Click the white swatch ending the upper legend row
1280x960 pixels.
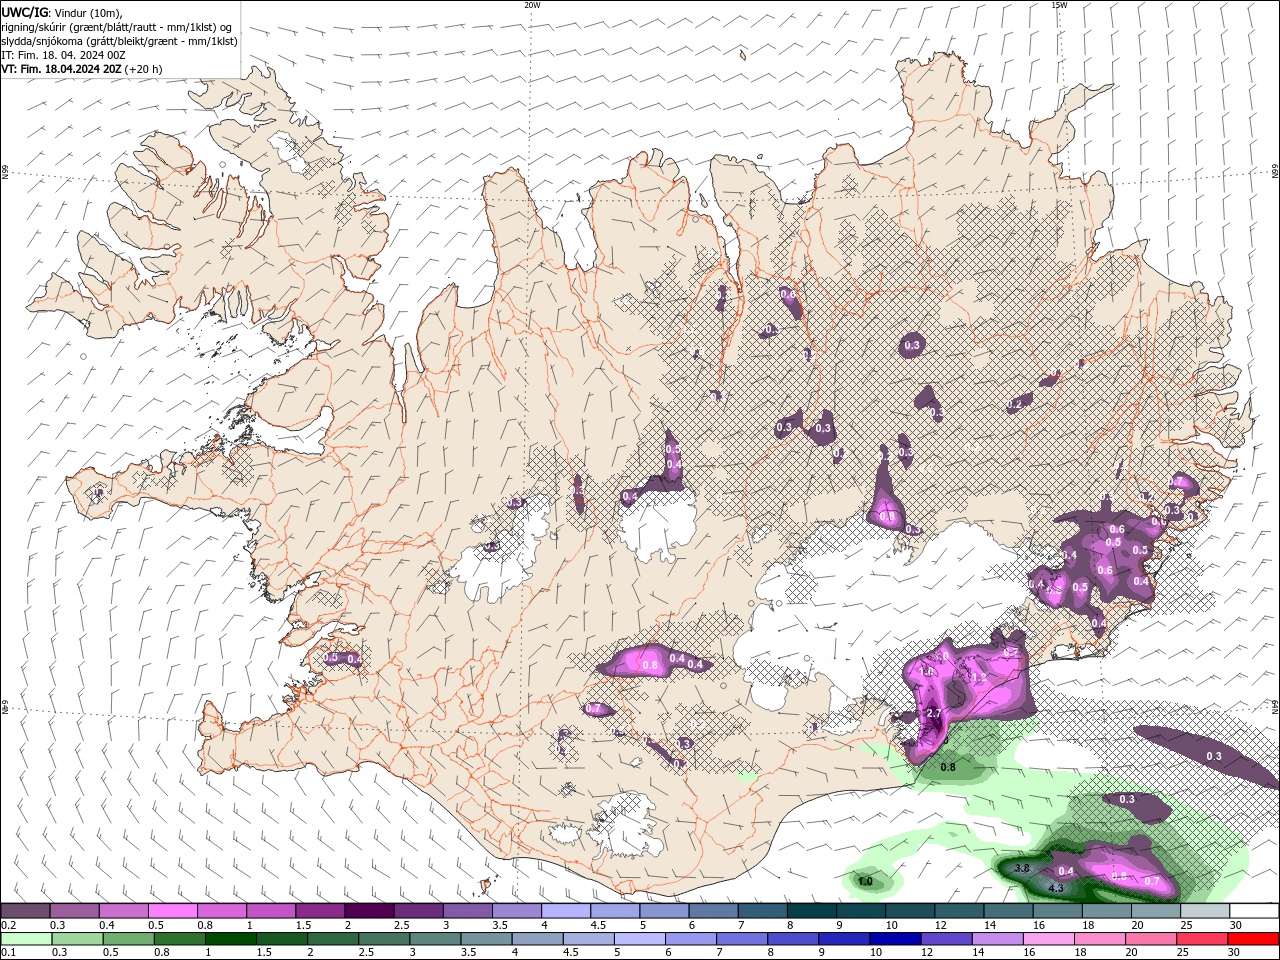click(x=1254, y=910)
